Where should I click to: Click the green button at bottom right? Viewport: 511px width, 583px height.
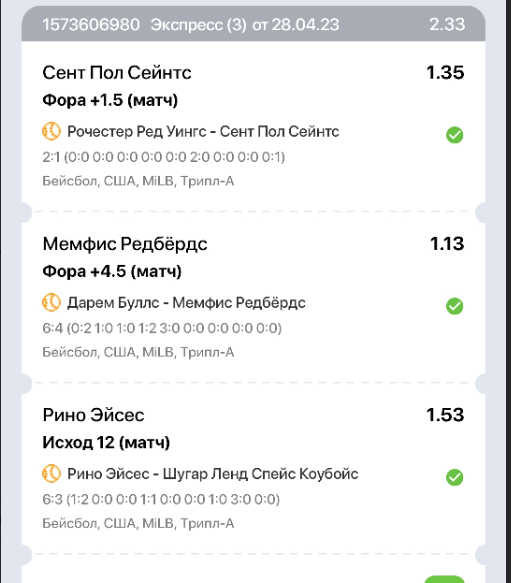444,579
